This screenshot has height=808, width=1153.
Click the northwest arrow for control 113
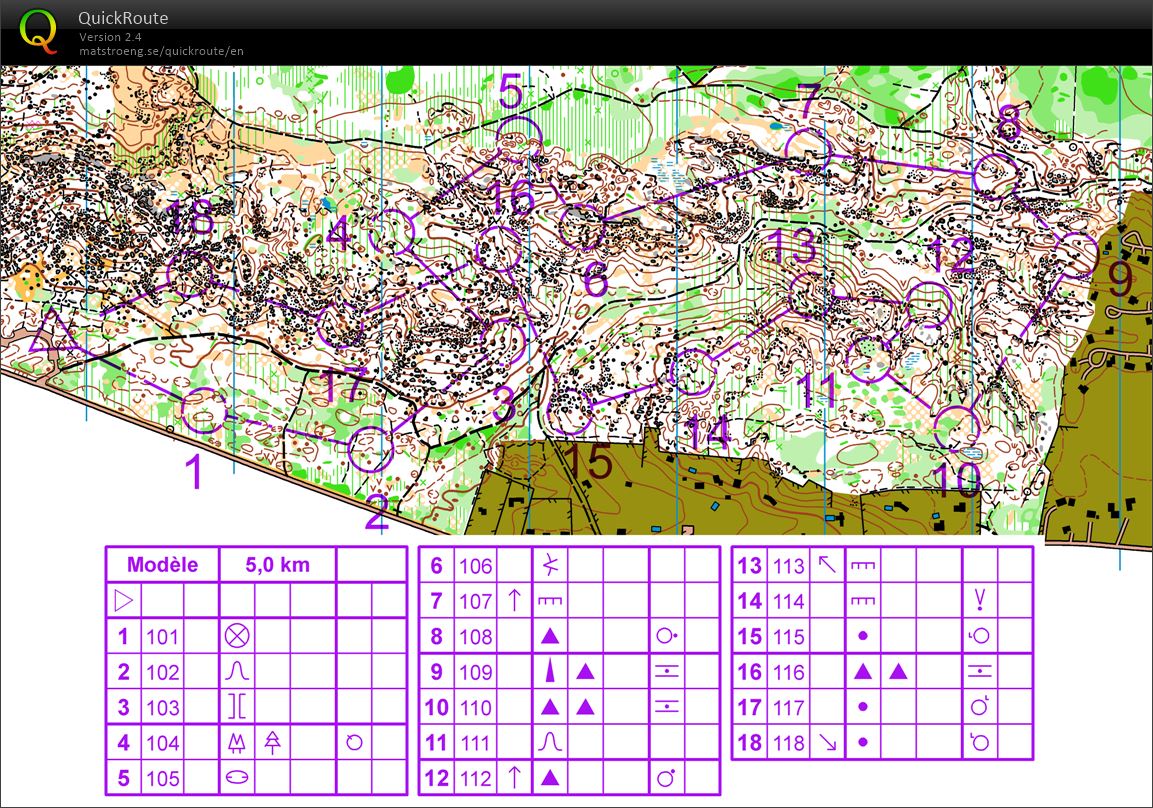[x=827, y=566]
